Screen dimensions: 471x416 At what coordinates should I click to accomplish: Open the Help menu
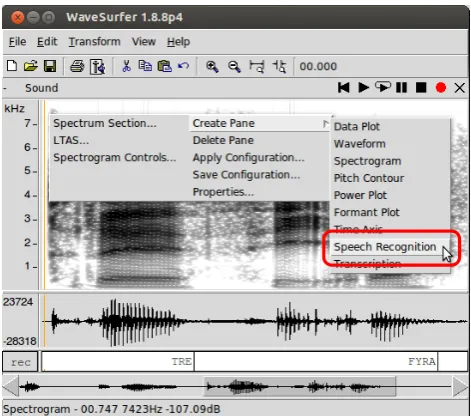[x=178, y=42]
